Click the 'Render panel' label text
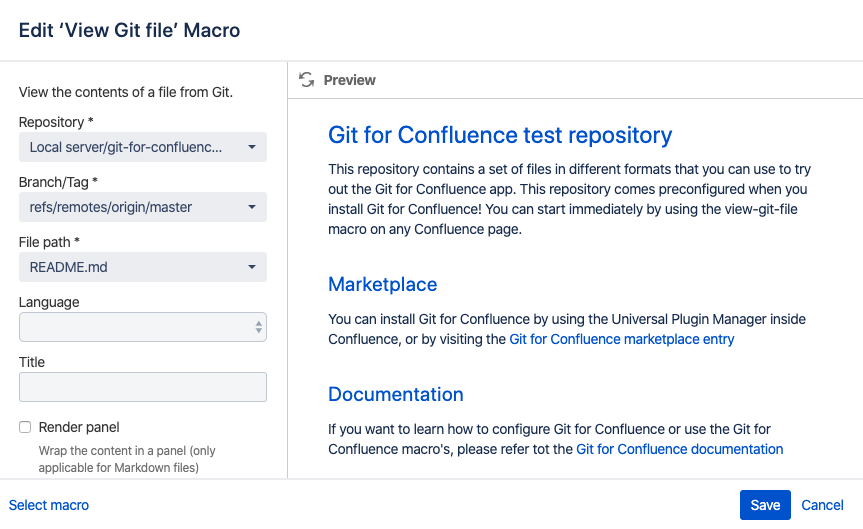The image size is (863, 529). coord(79,427)
